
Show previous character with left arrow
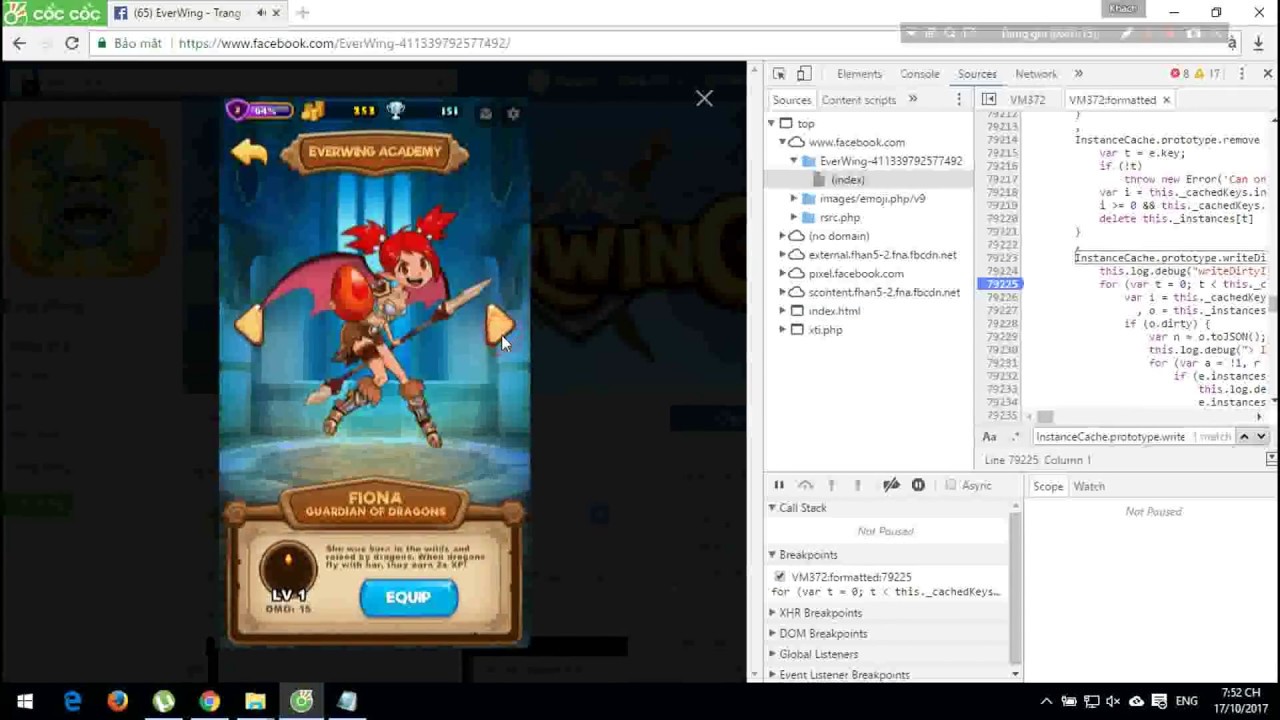click(x=248, y=324)
